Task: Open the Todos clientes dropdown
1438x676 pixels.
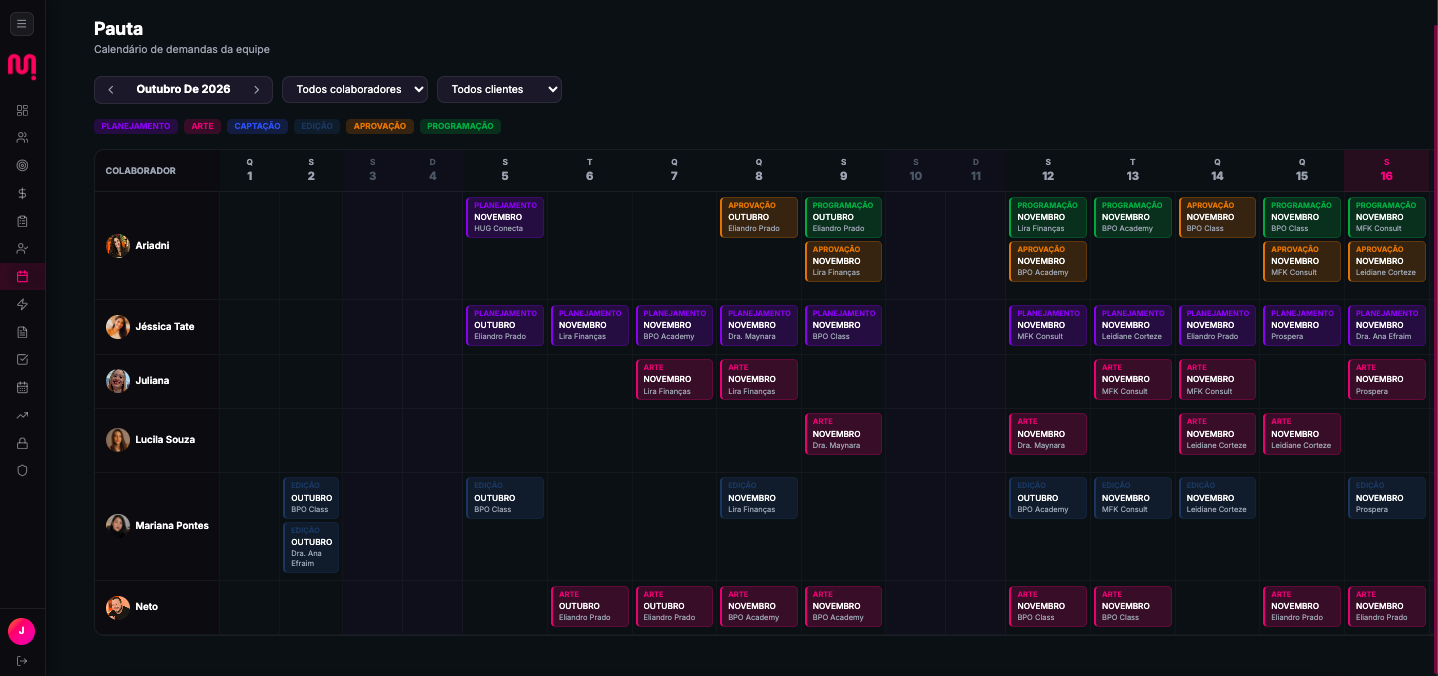Action: [499, 90]
